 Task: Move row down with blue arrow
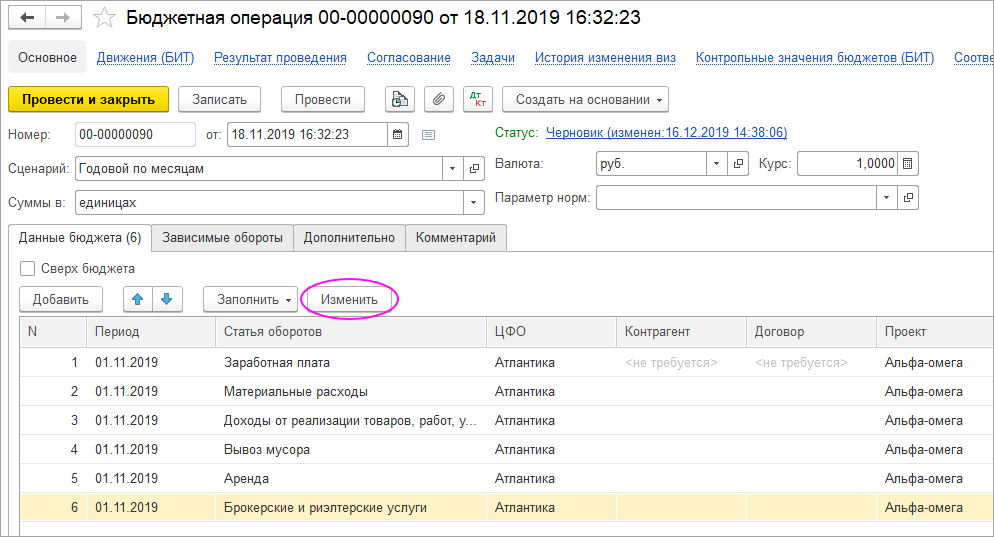coord(166,299)
